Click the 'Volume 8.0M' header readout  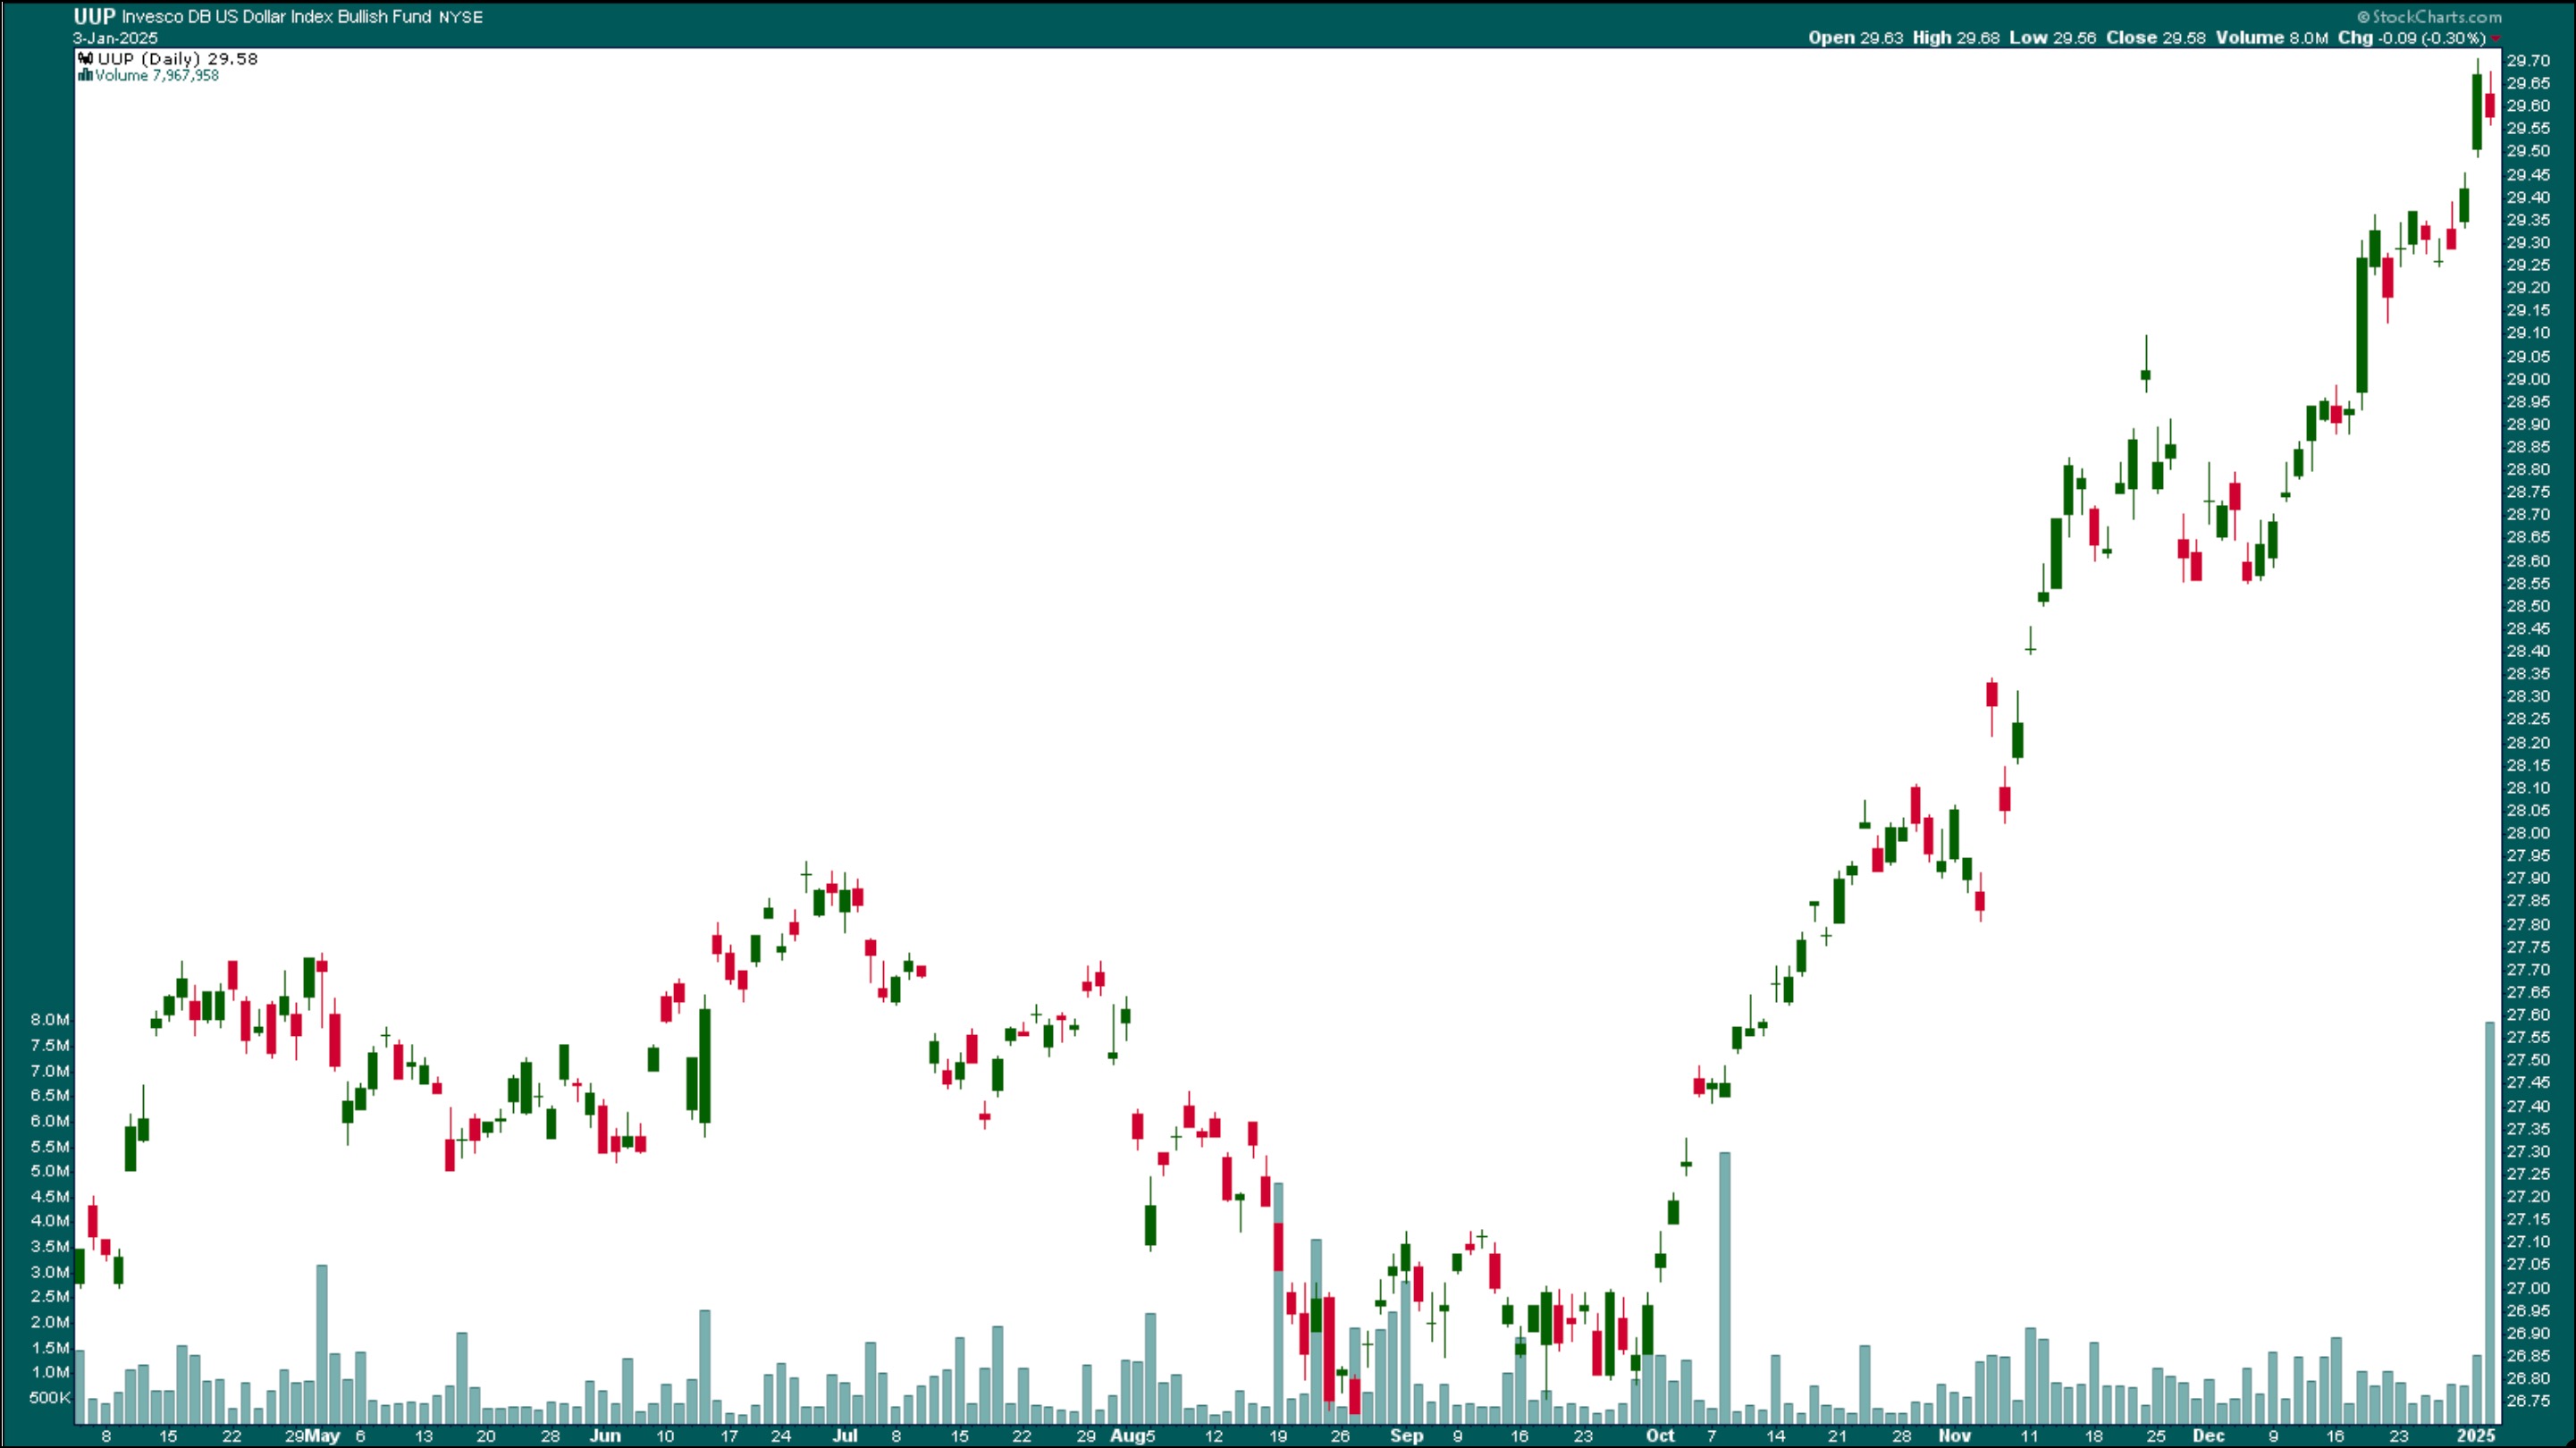tap(2272, 38)
